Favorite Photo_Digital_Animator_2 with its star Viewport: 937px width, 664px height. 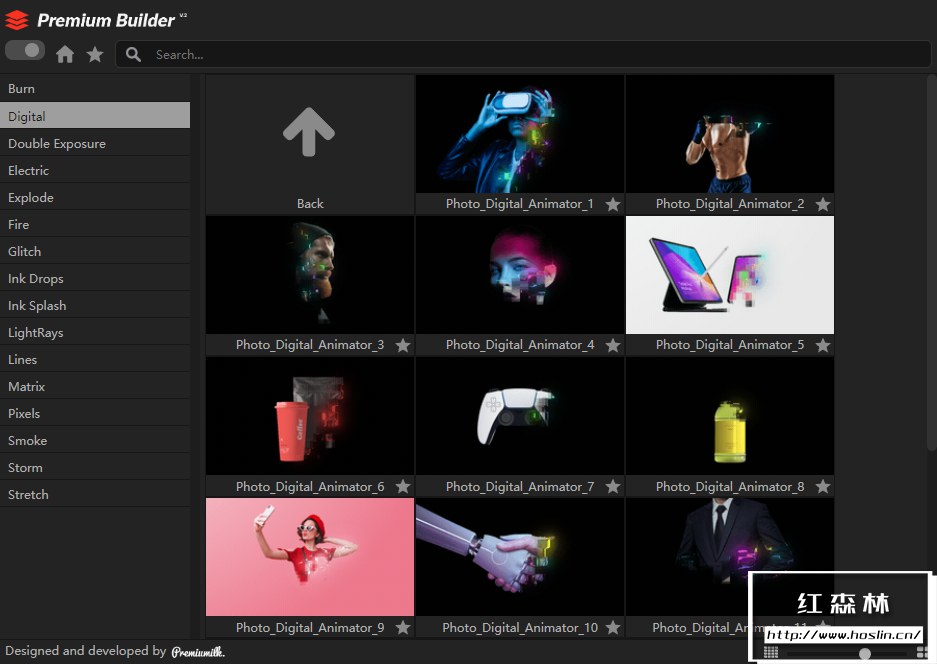[x=823, y=204]
